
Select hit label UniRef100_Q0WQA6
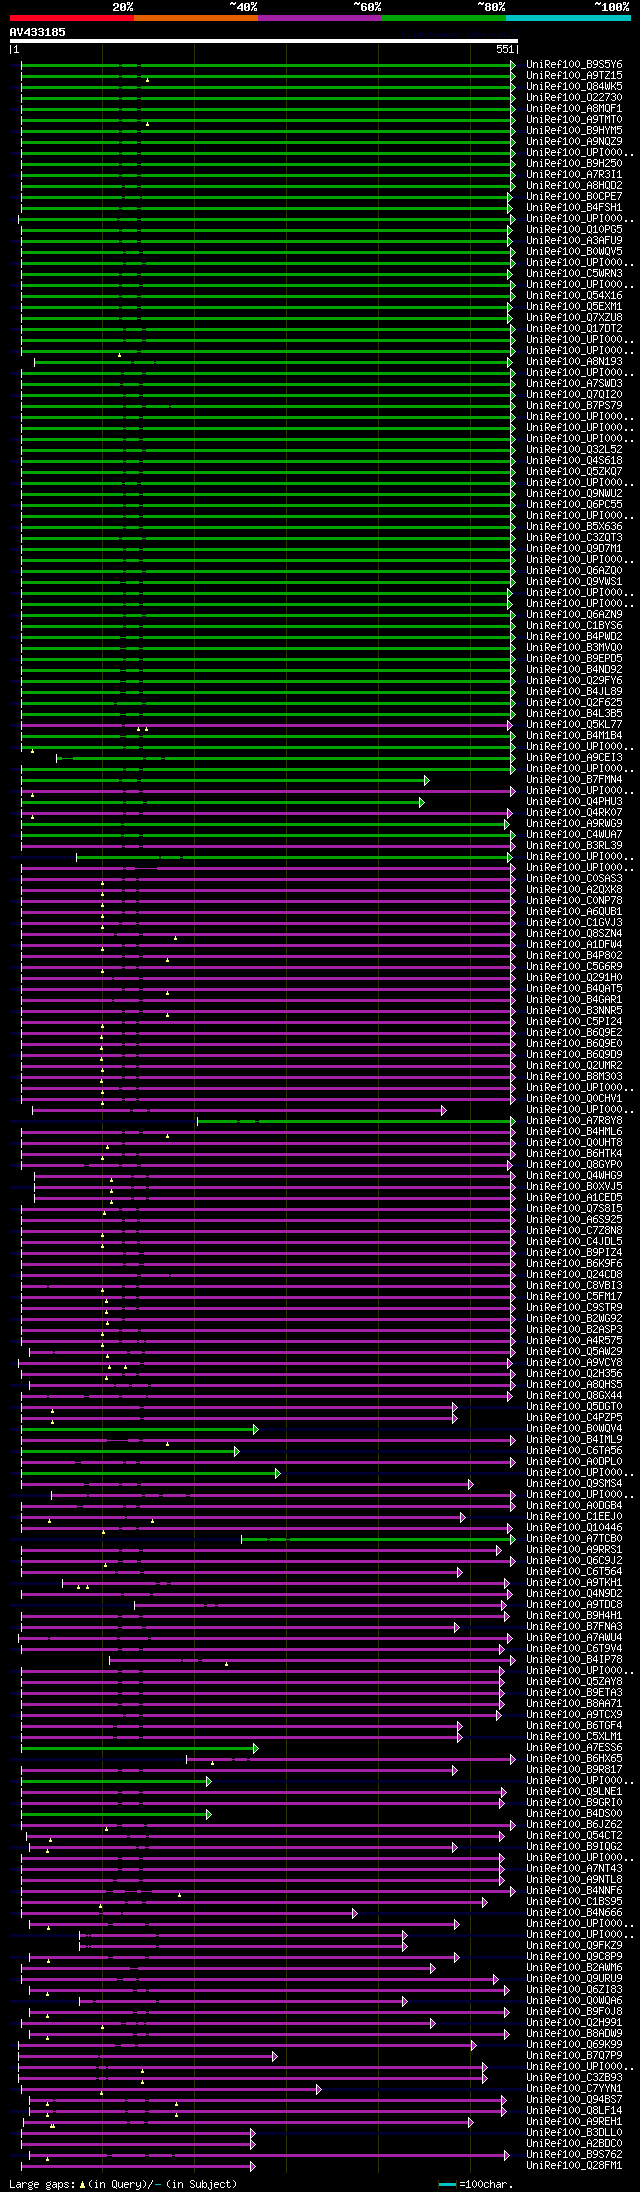pos(574,2000)
